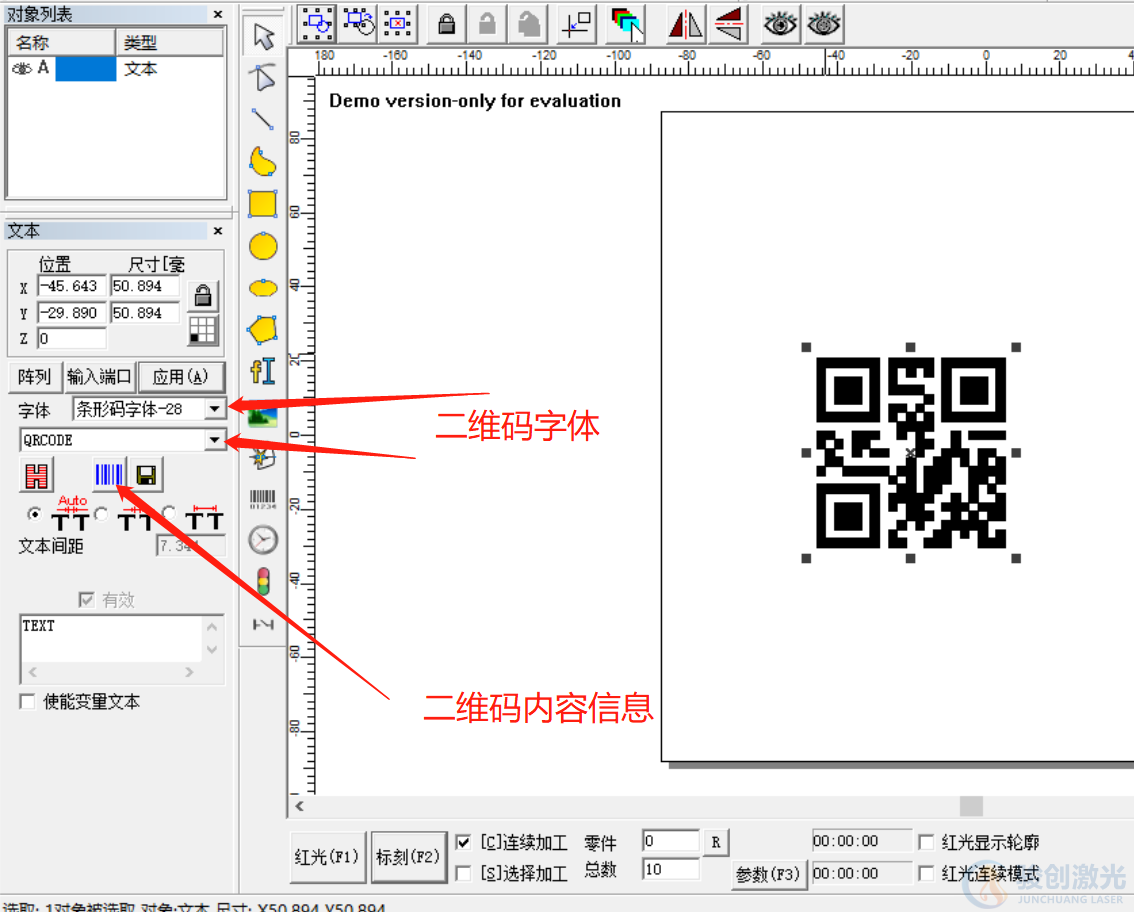Screen dimensions: 1134x912
Task: Select the polygon tool
Action: [x=263, y=330]
